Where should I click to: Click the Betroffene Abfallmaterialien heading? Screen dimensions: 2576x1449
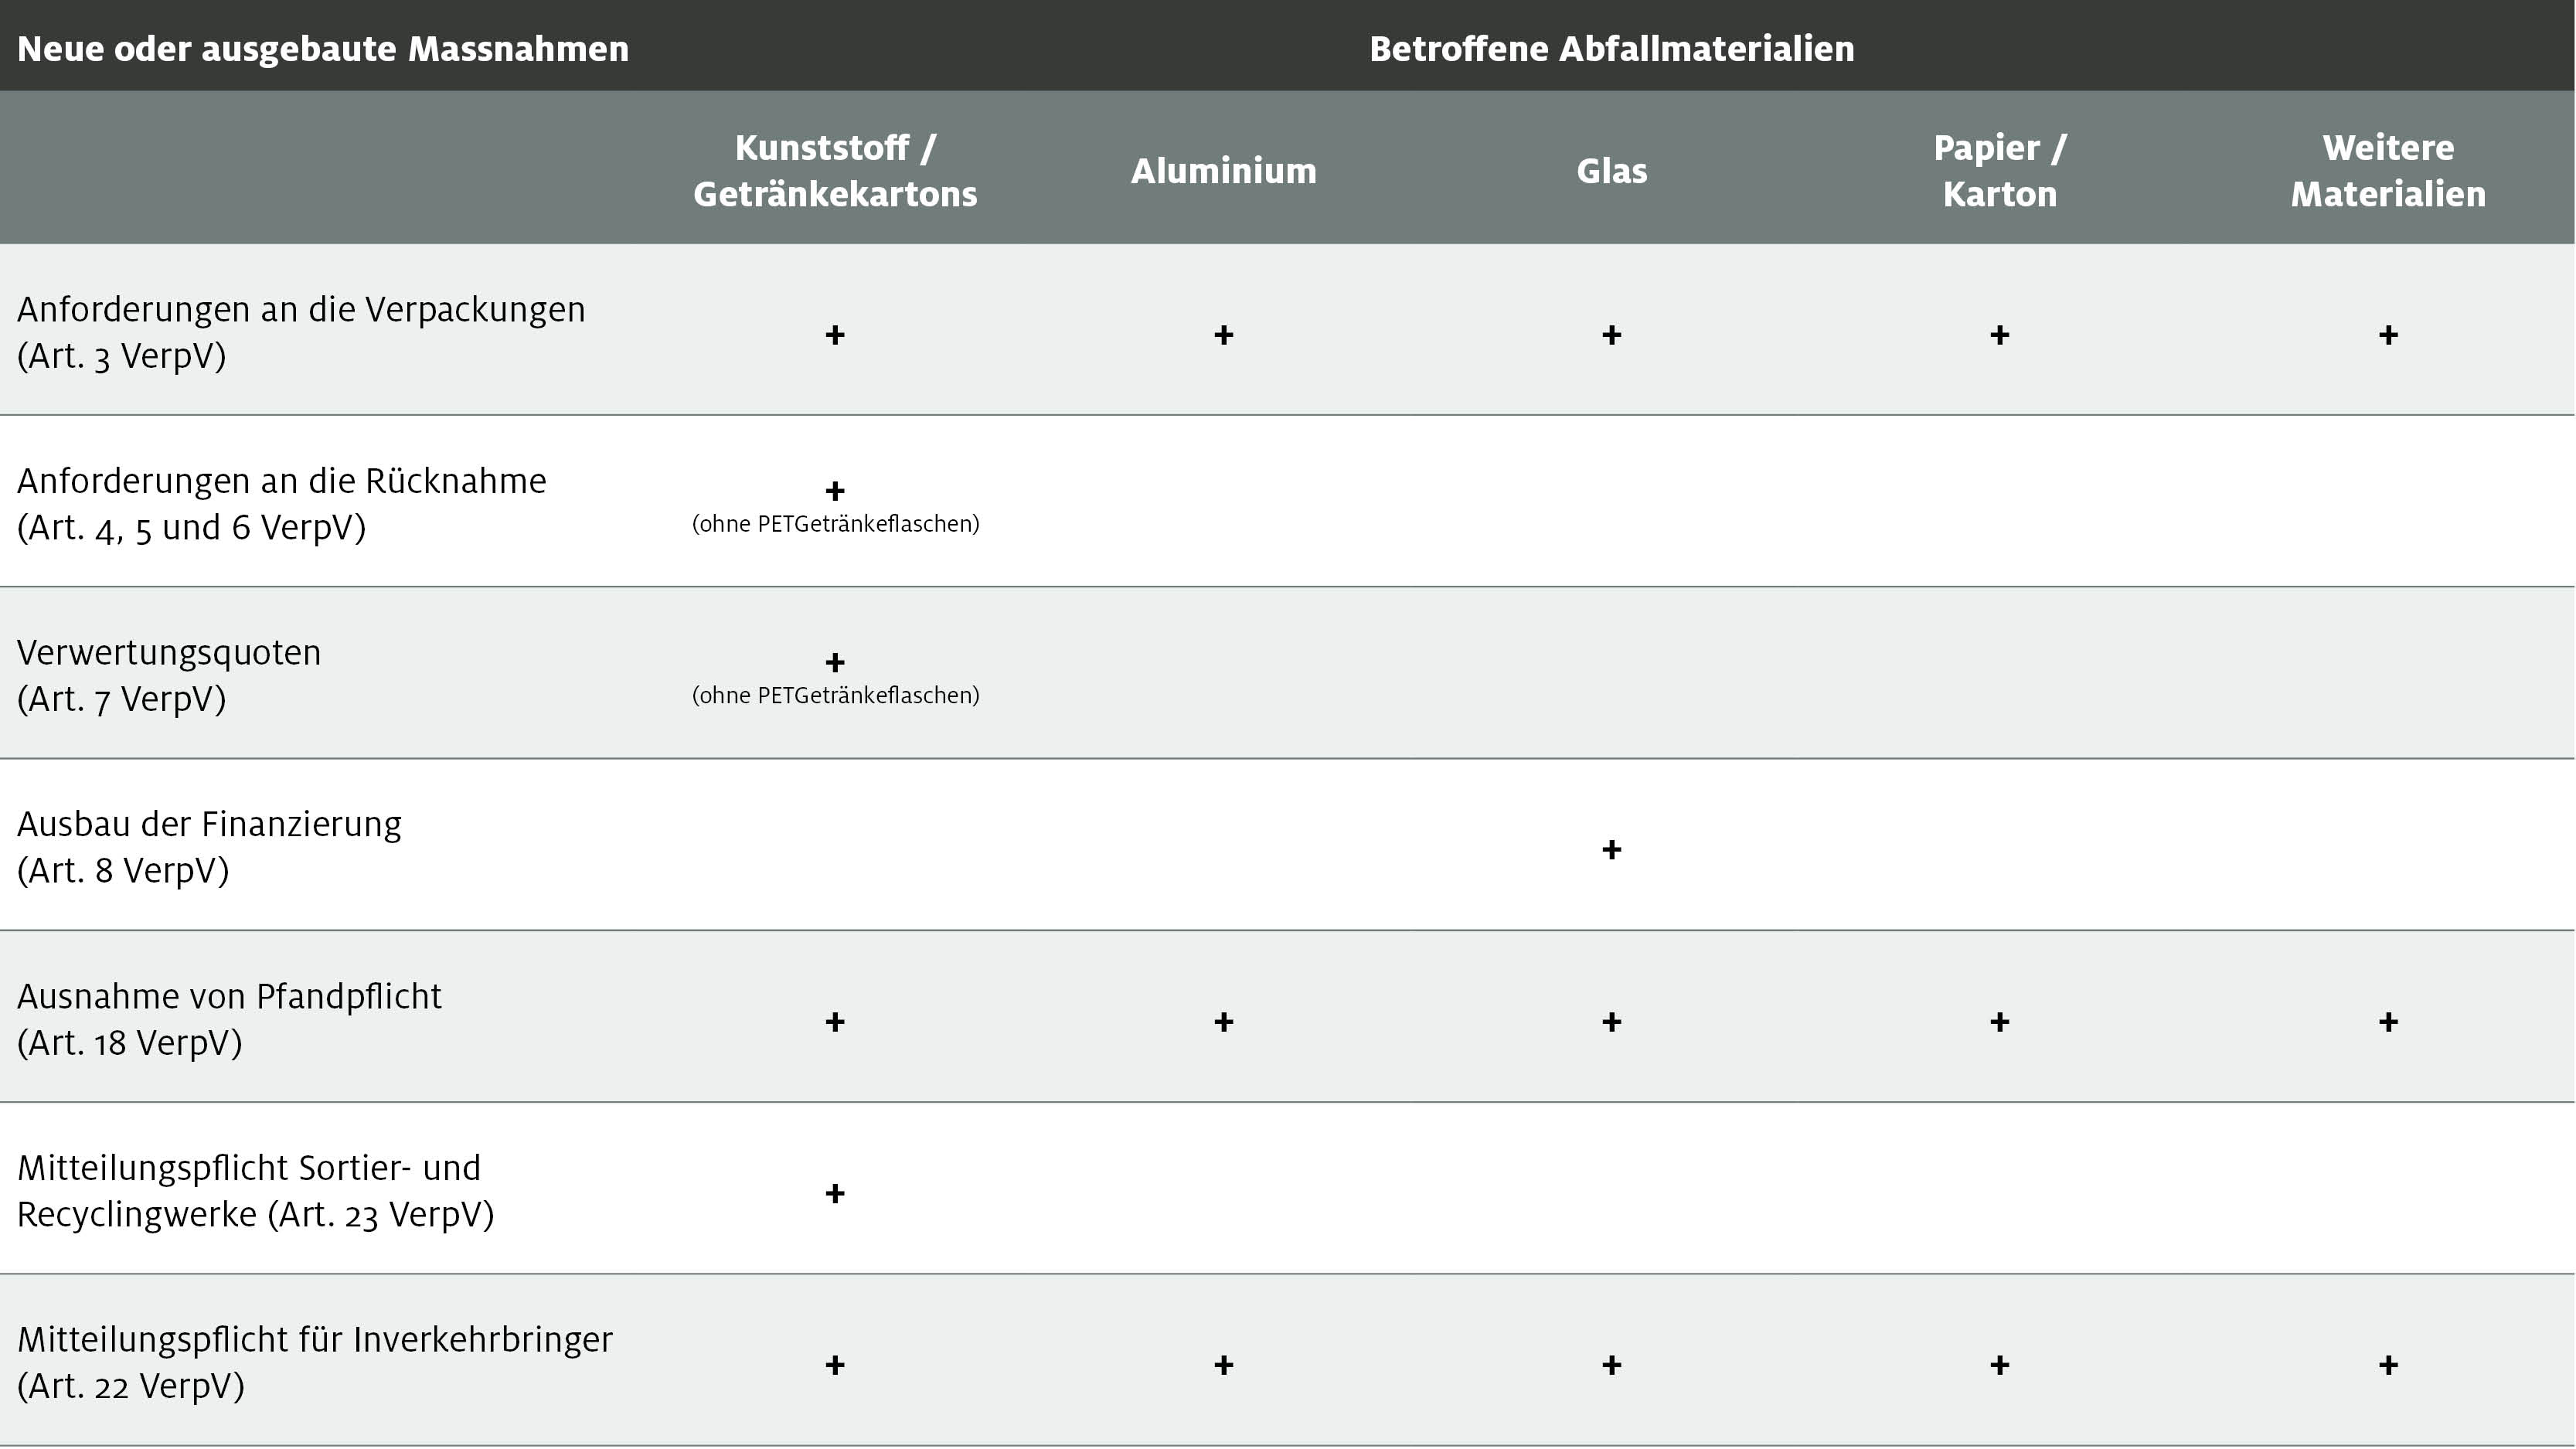coord(1611,49)
